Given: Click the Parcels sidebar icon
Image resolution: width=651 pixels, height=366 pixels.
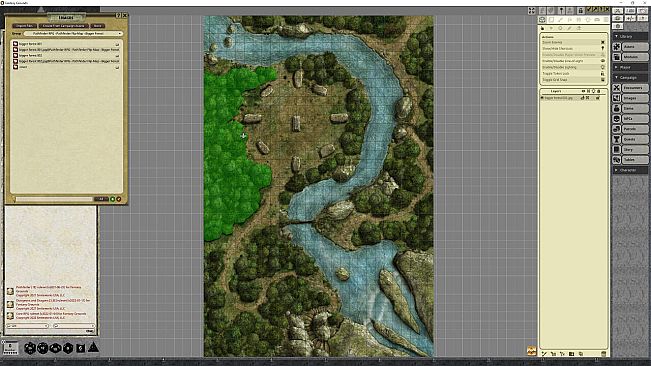Looking at the screenshot, I should (617, 129).
